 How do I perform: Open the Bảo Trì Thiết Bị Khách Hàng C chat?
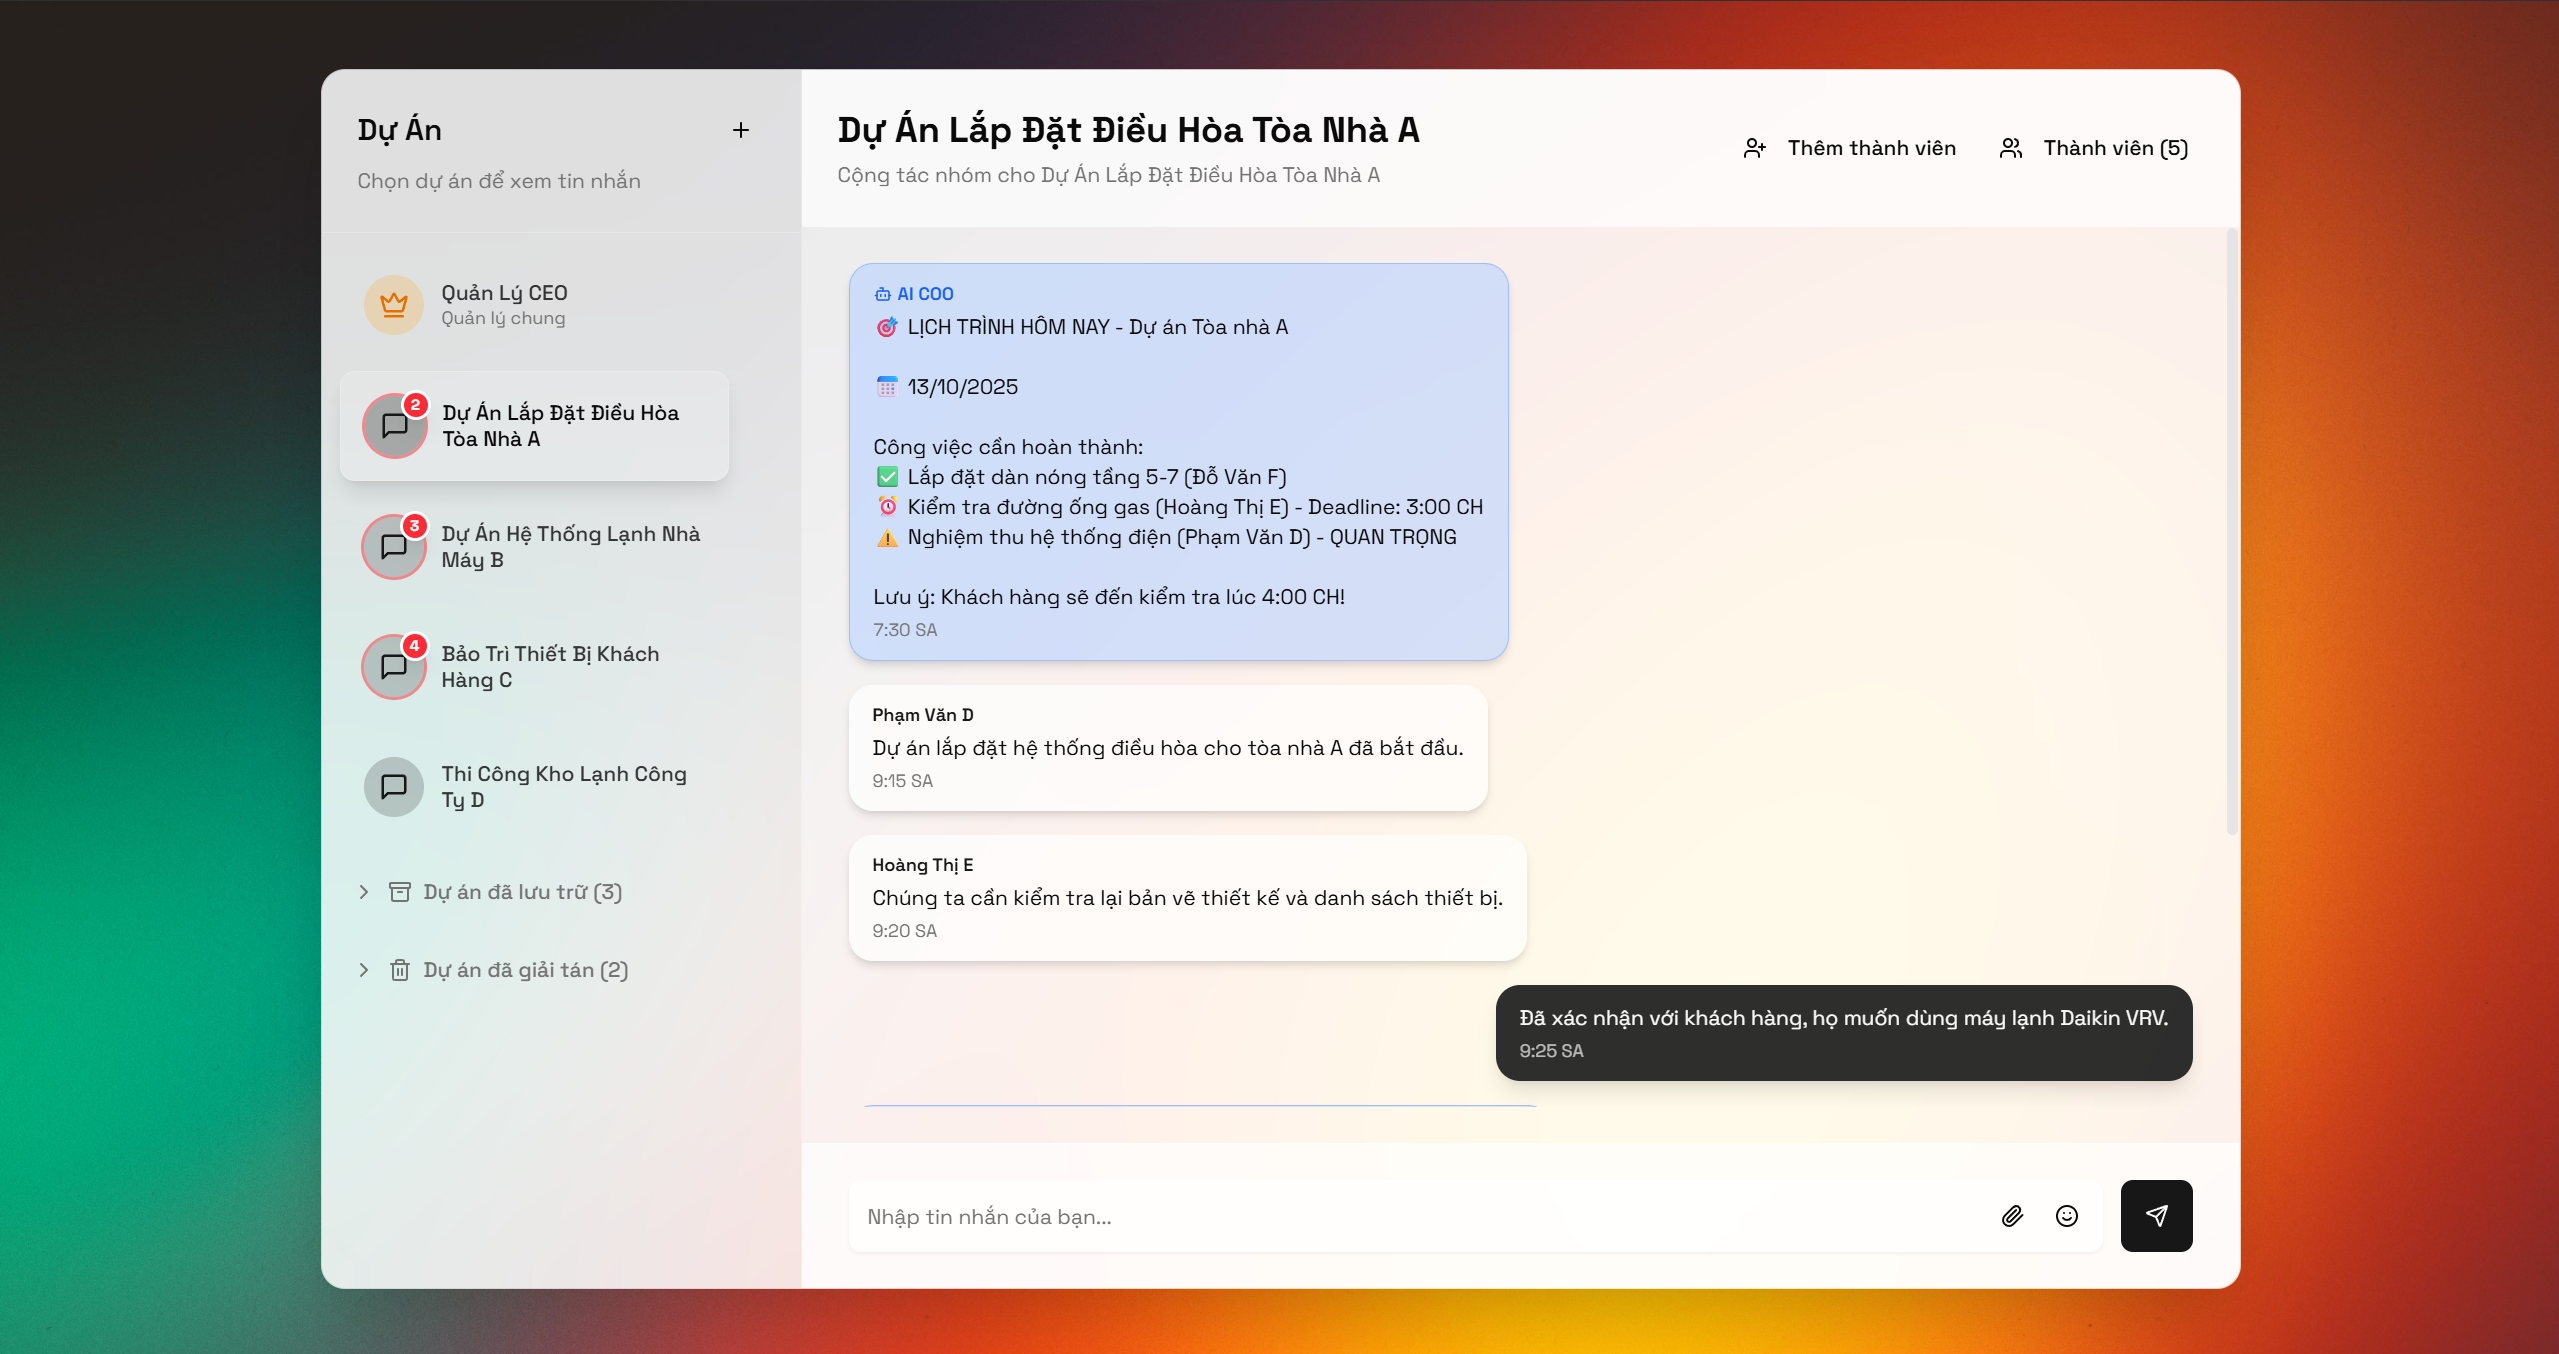[x=550, y=666]
